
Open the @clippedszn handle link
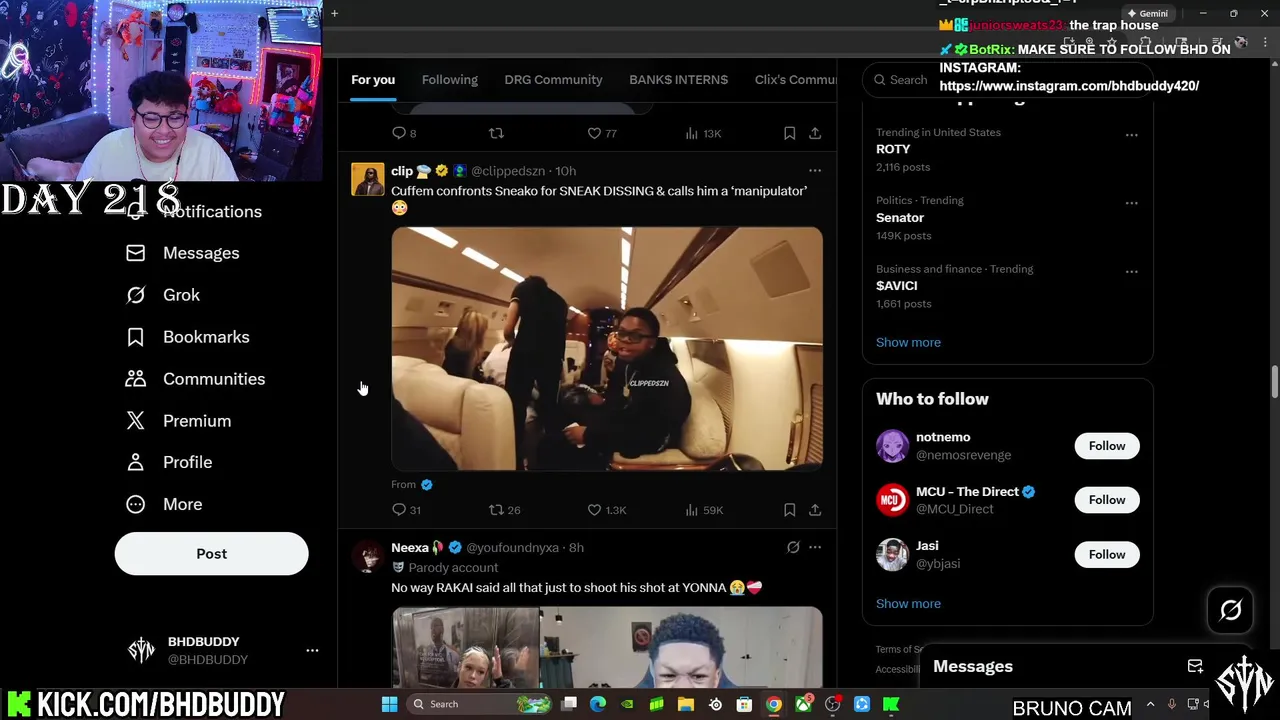tap(509, 171)
